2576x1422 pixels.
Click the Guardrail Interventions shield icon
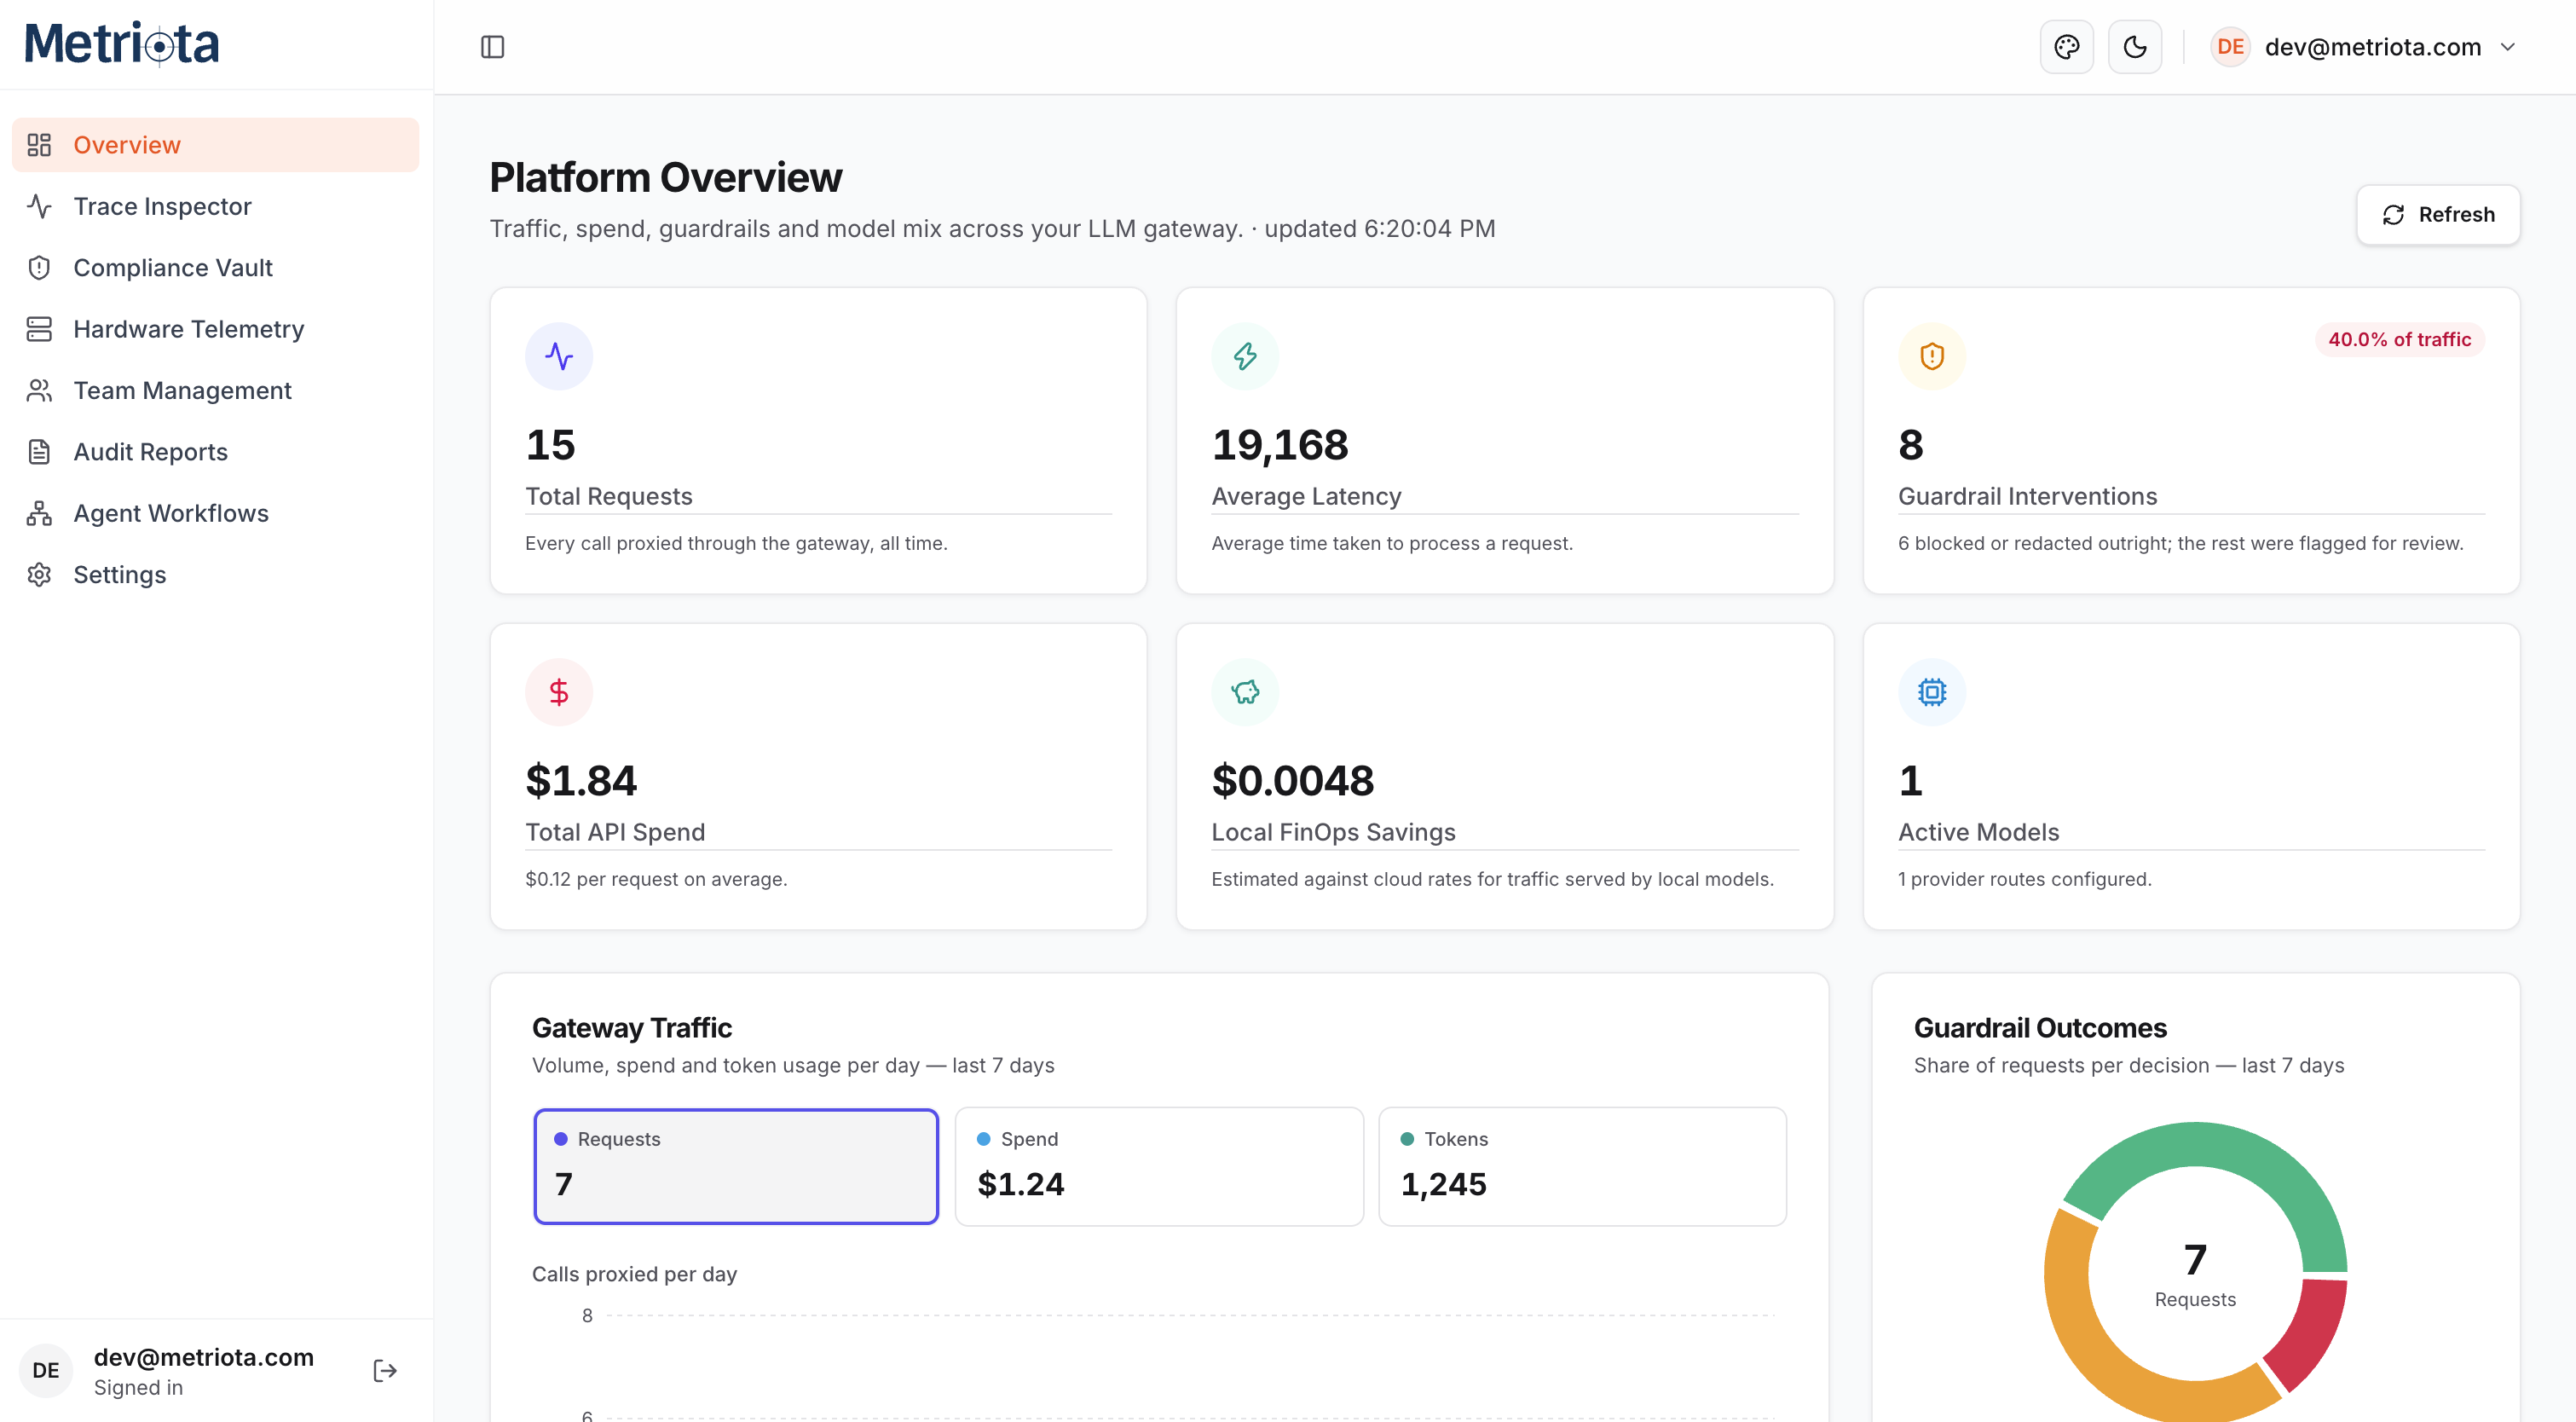[1931, 356]
